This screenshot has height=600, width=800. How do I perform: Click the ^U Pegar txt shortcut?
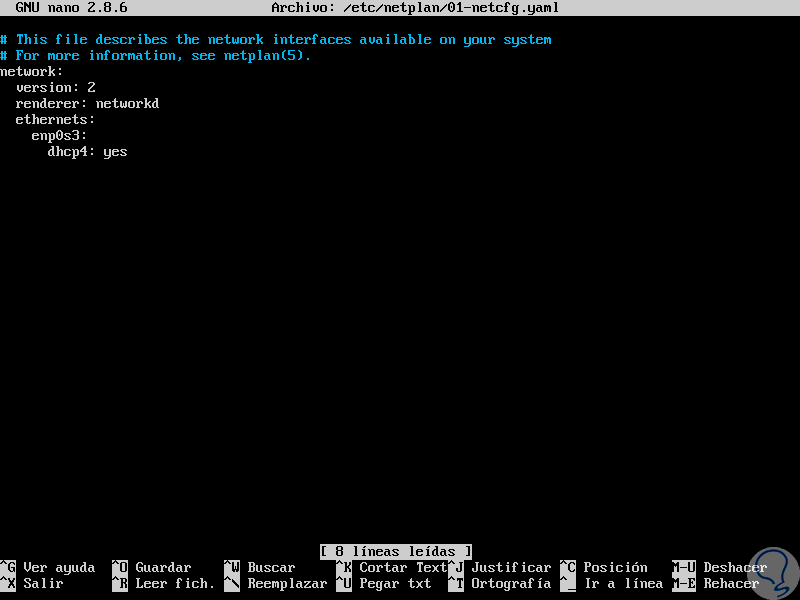point(384,583)
